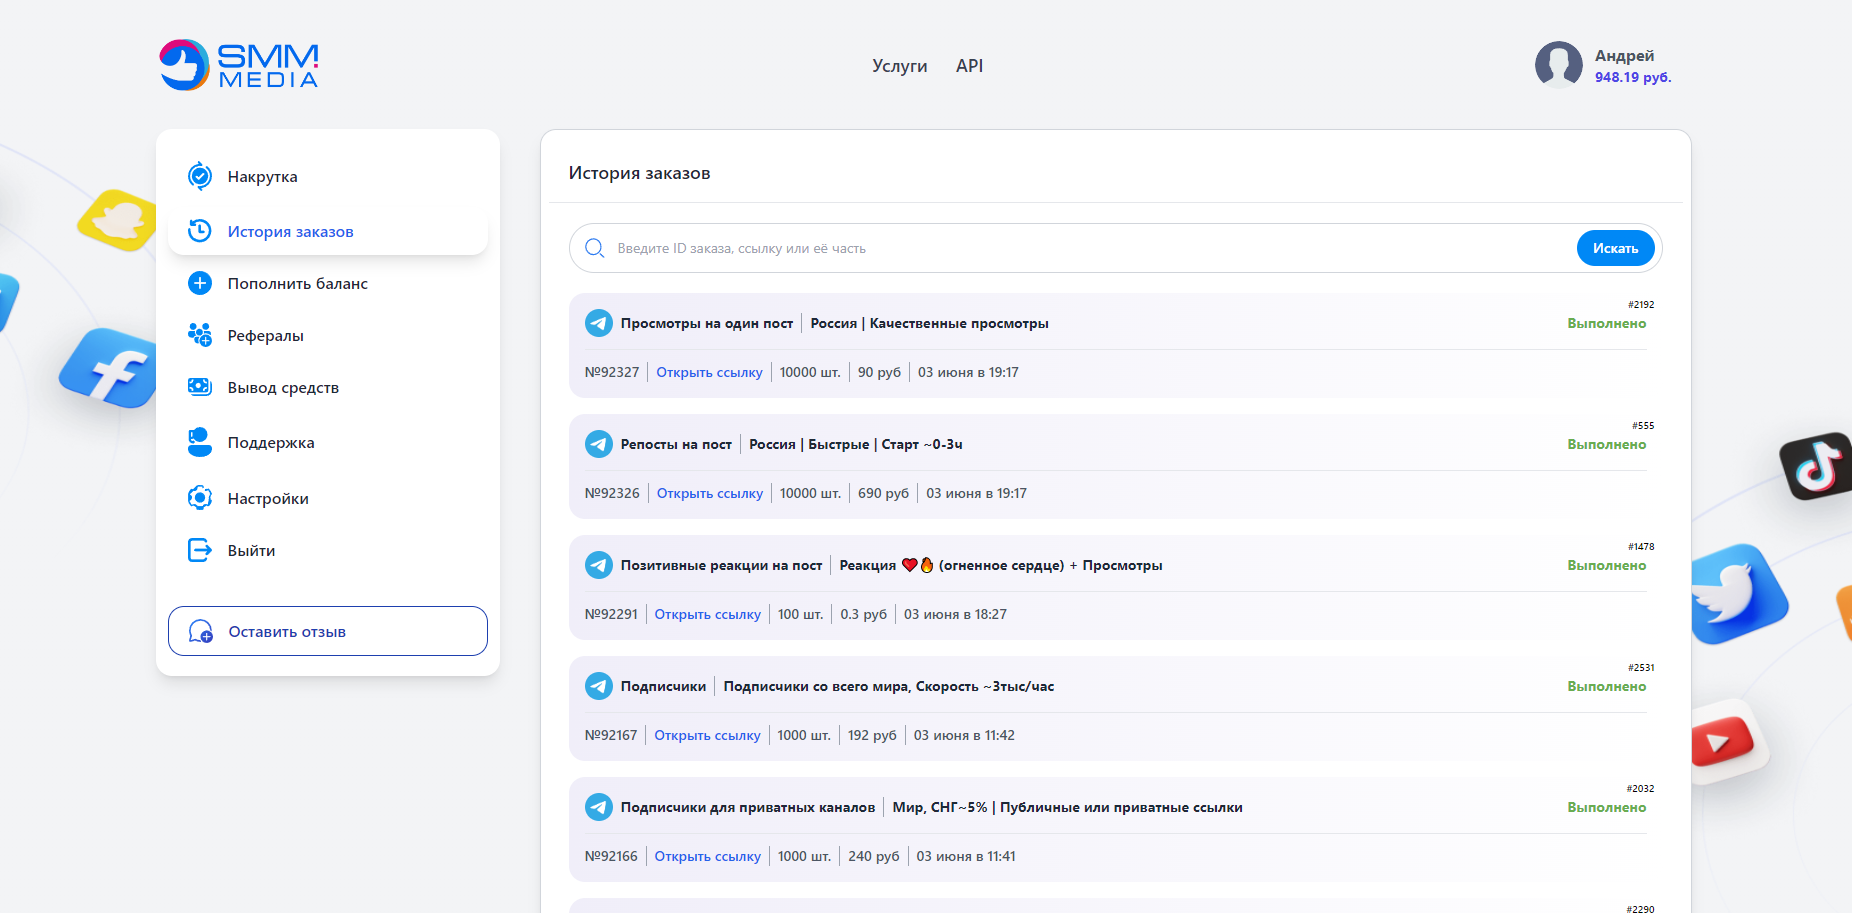
Task: Click Выполнено status of order #555
Action: (1606, 444)
